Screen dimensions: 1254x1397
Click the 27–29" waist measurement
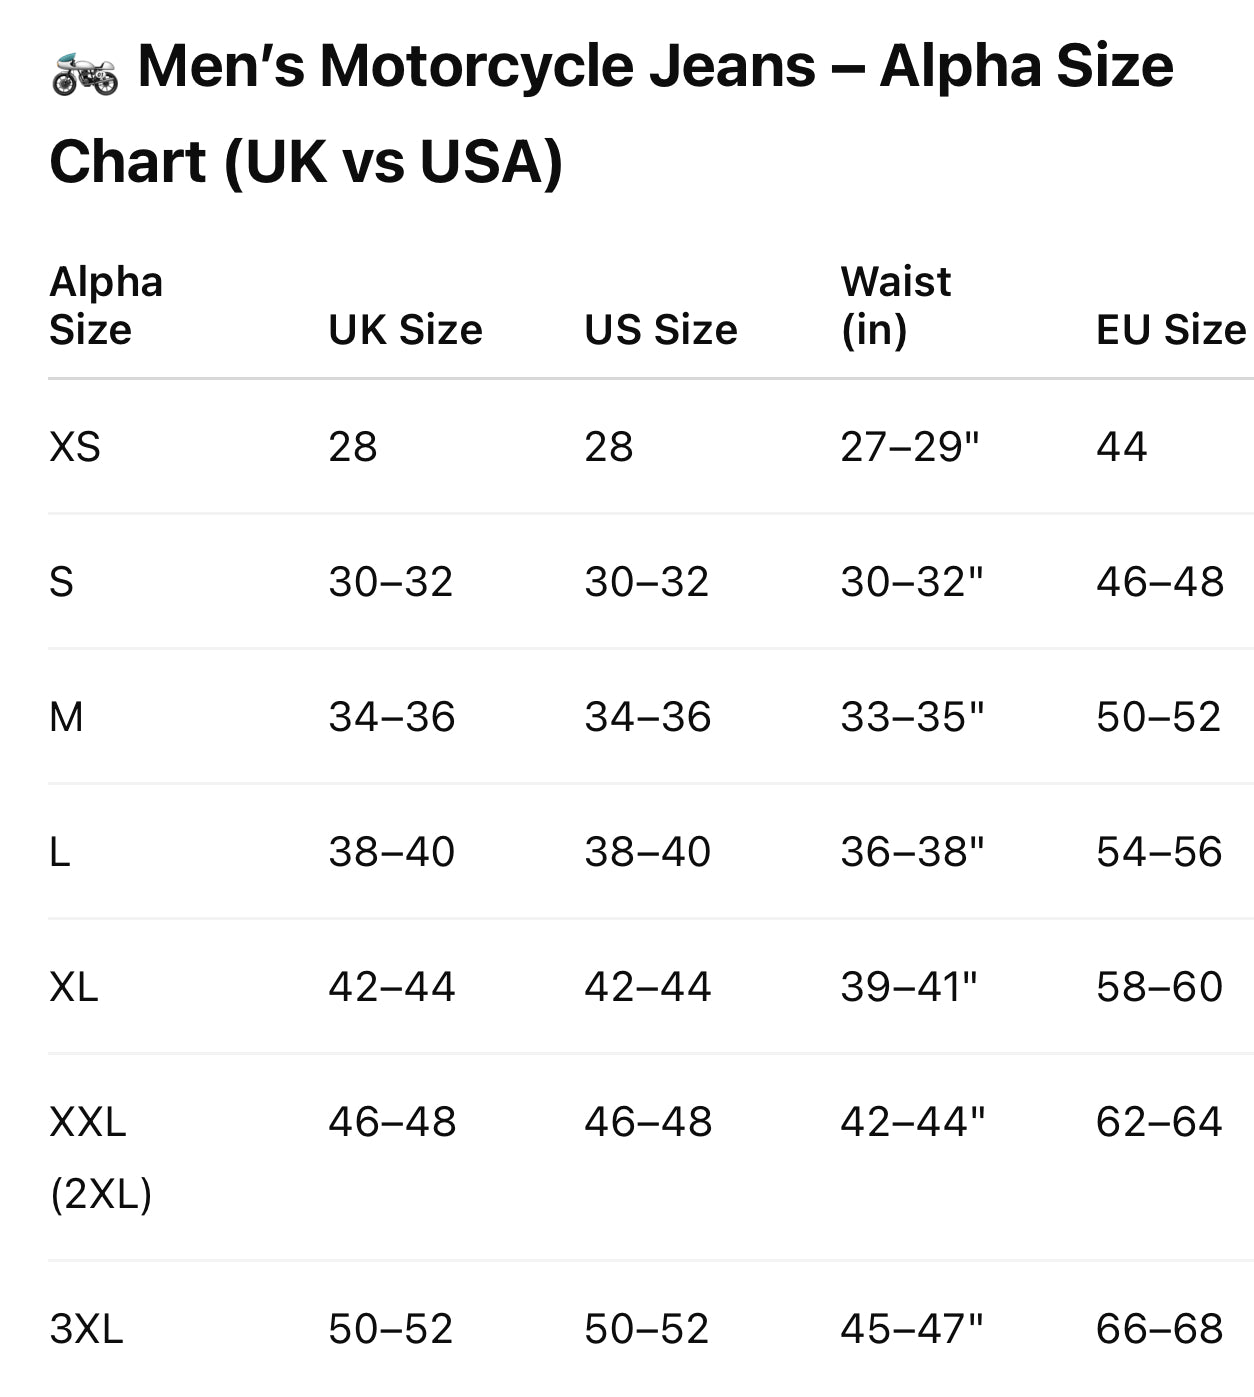[x=910, y=447]
